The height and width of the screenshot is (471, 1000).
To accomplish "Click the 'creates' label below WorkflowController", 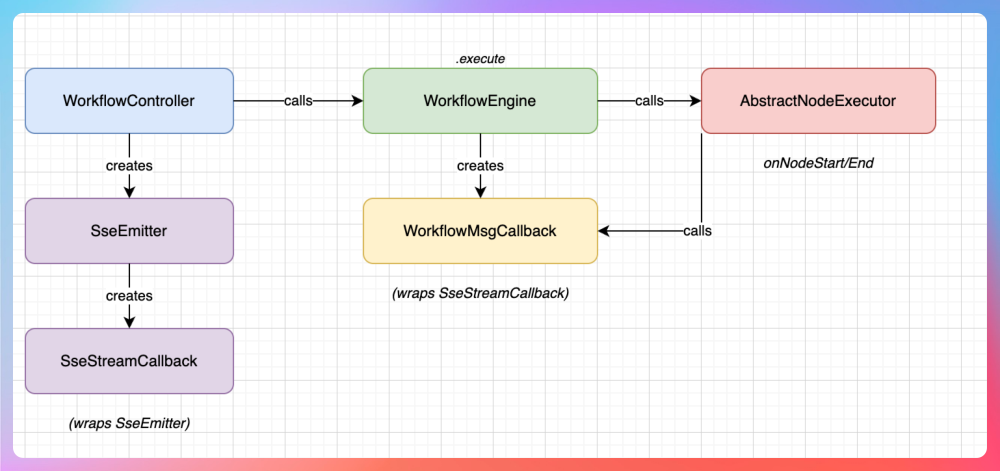I will pos(129,165).
